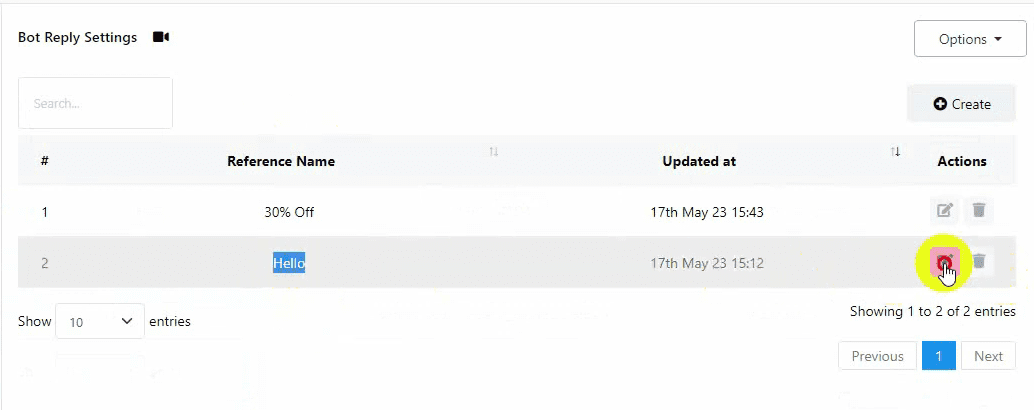Select page 1 in pagination
This screenshot has width=1034, height=410.
pos(938,356)
